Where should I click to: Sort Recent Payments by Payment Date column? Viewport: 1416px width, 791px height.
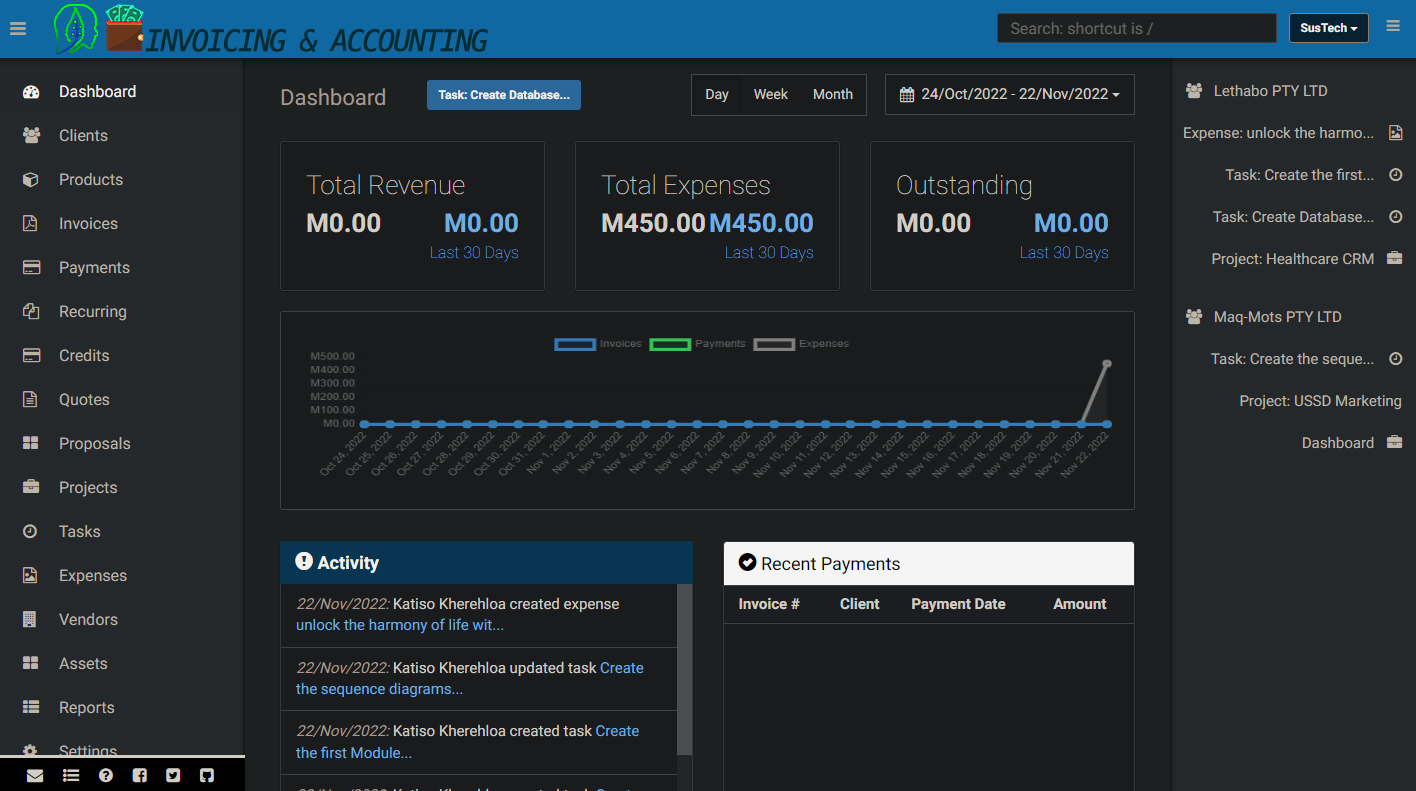(958, 604)
